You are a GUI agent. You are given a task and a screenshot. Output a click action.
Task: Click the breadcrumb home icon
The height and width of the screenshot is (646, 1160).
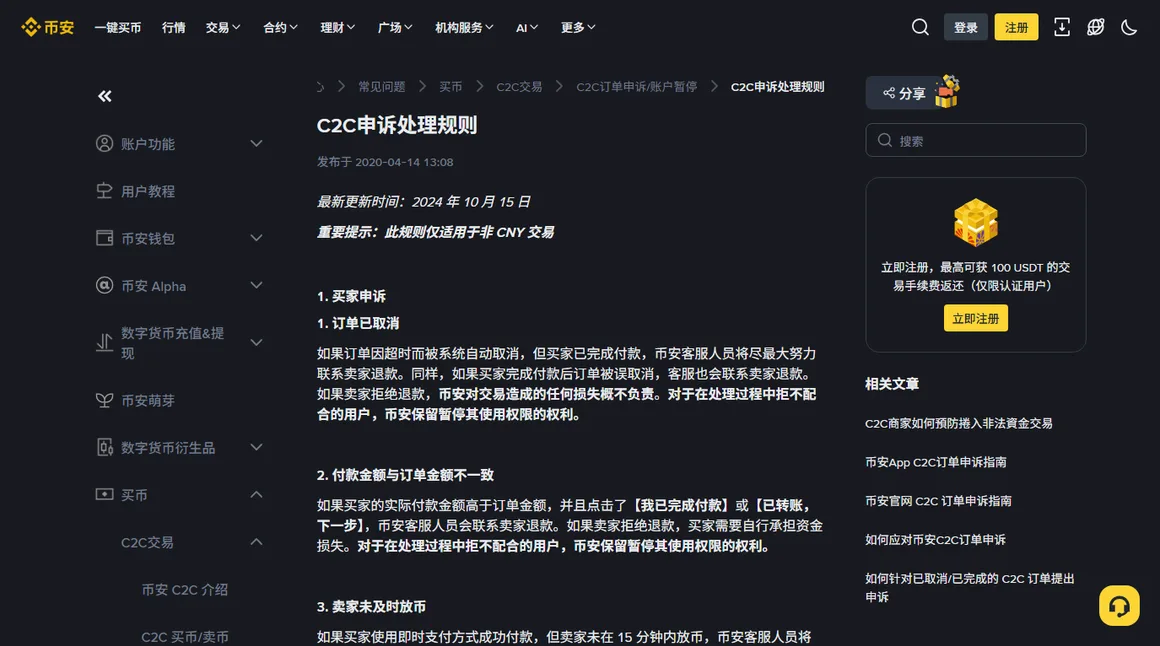pos(320,87)
